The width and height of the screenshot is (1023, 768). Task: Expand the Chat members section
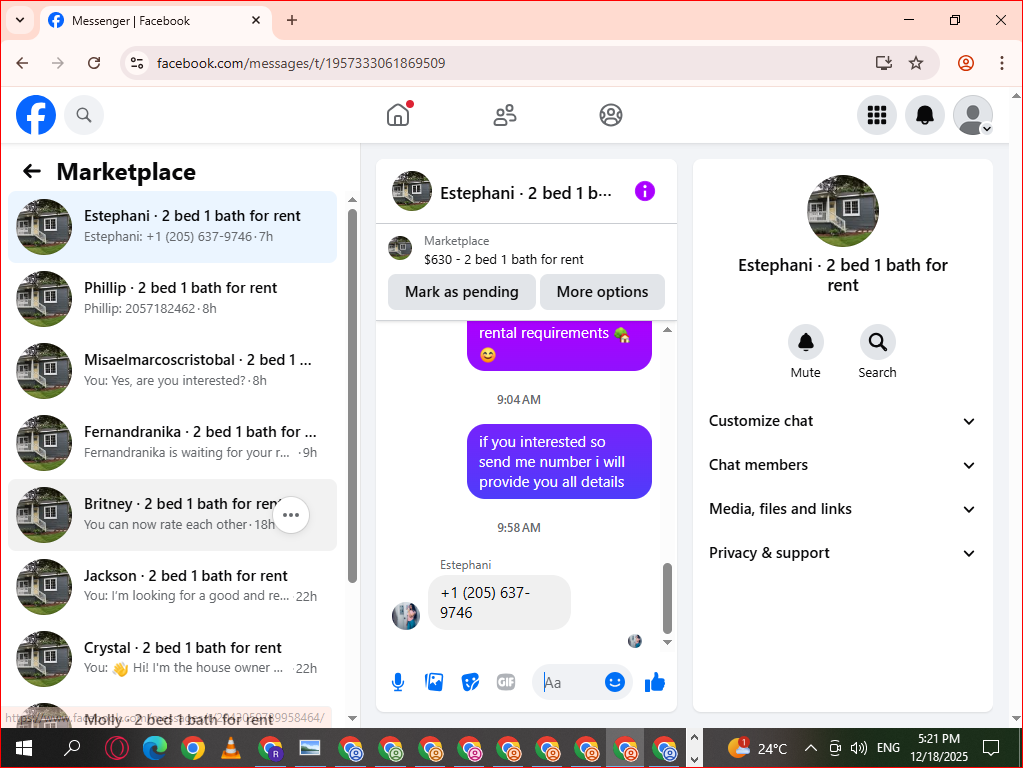pyautogui.click(x=842, y=465)
